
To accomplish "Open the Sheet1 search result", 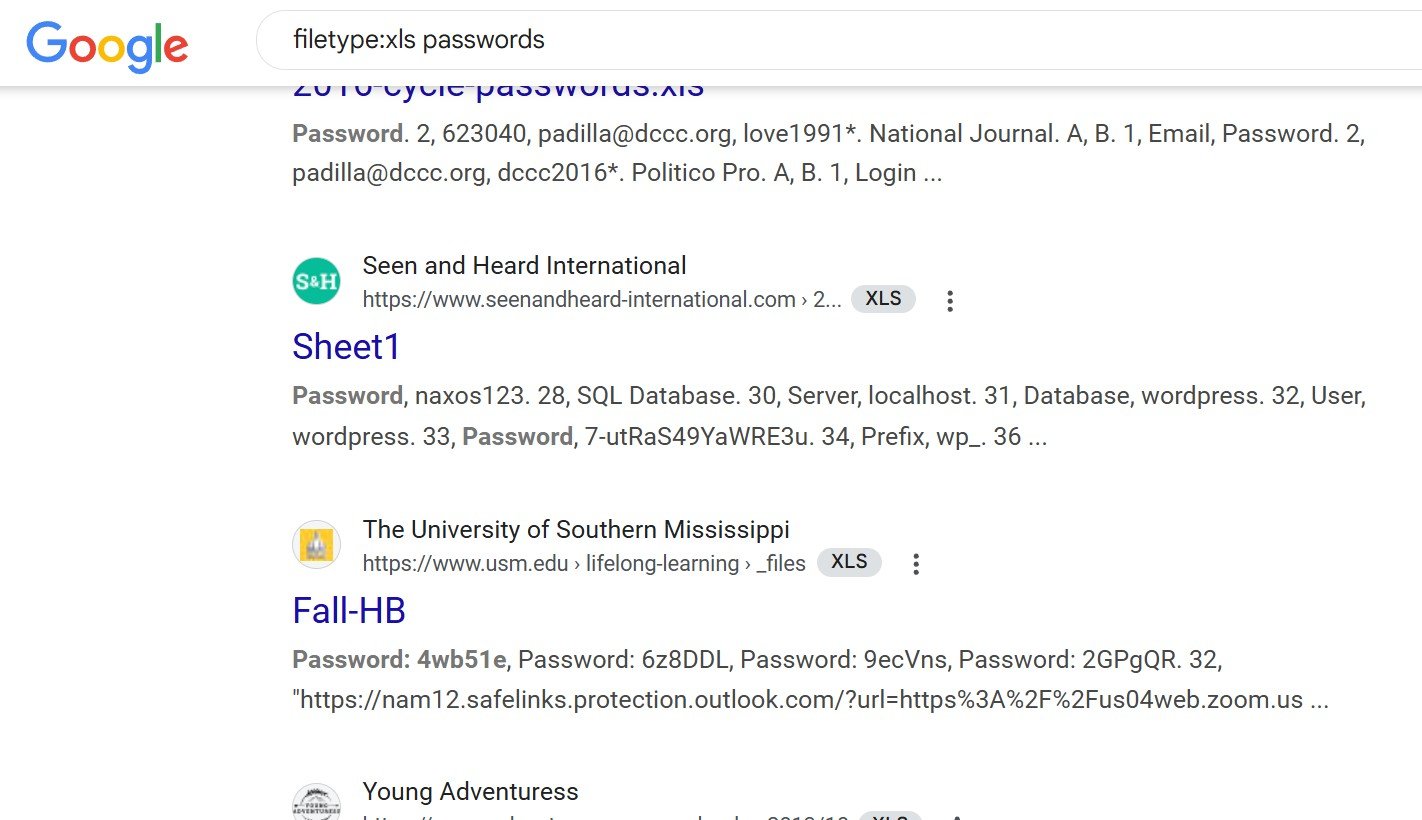I will [x=346, y=347].
